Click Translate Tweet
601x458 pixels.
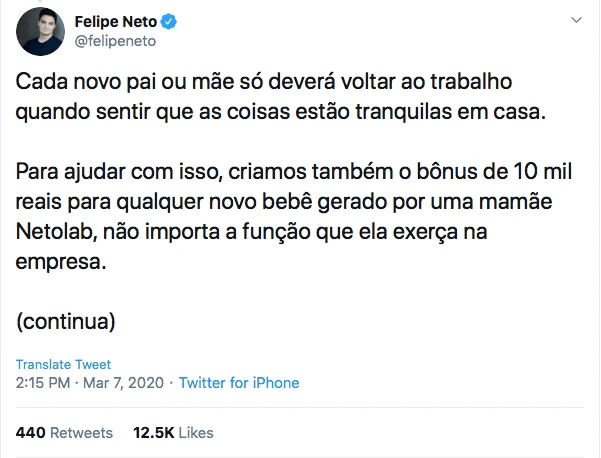click(64, 364)
